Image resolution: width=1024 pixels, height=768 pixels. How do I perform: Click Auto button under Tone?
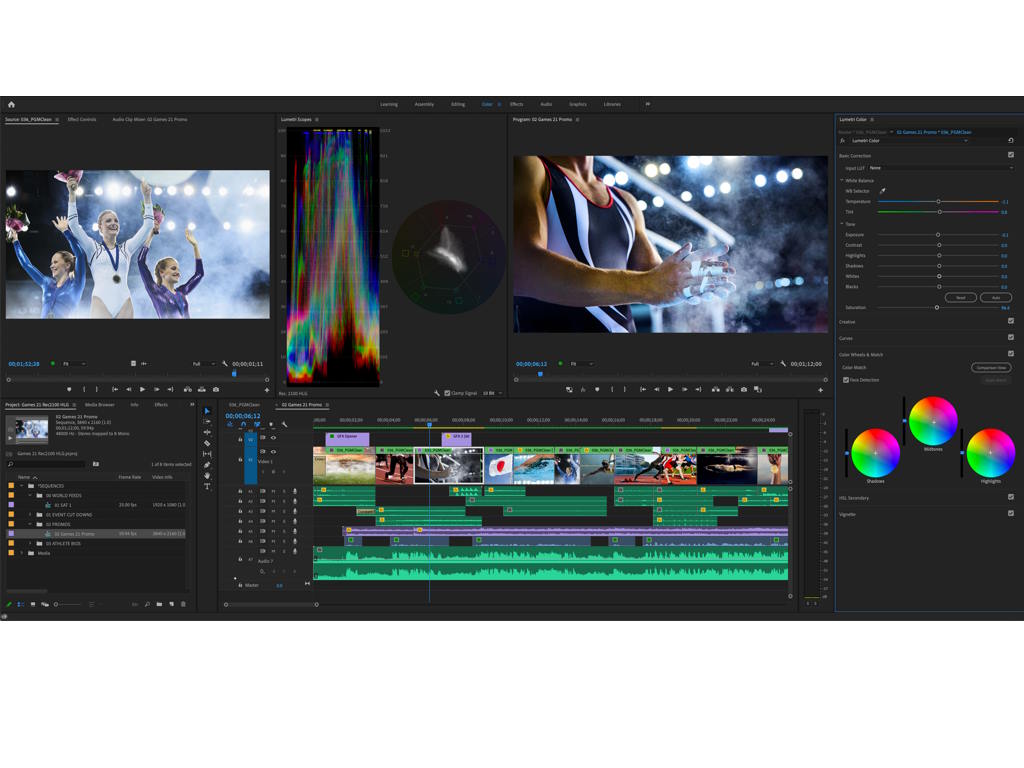point(996,297)
